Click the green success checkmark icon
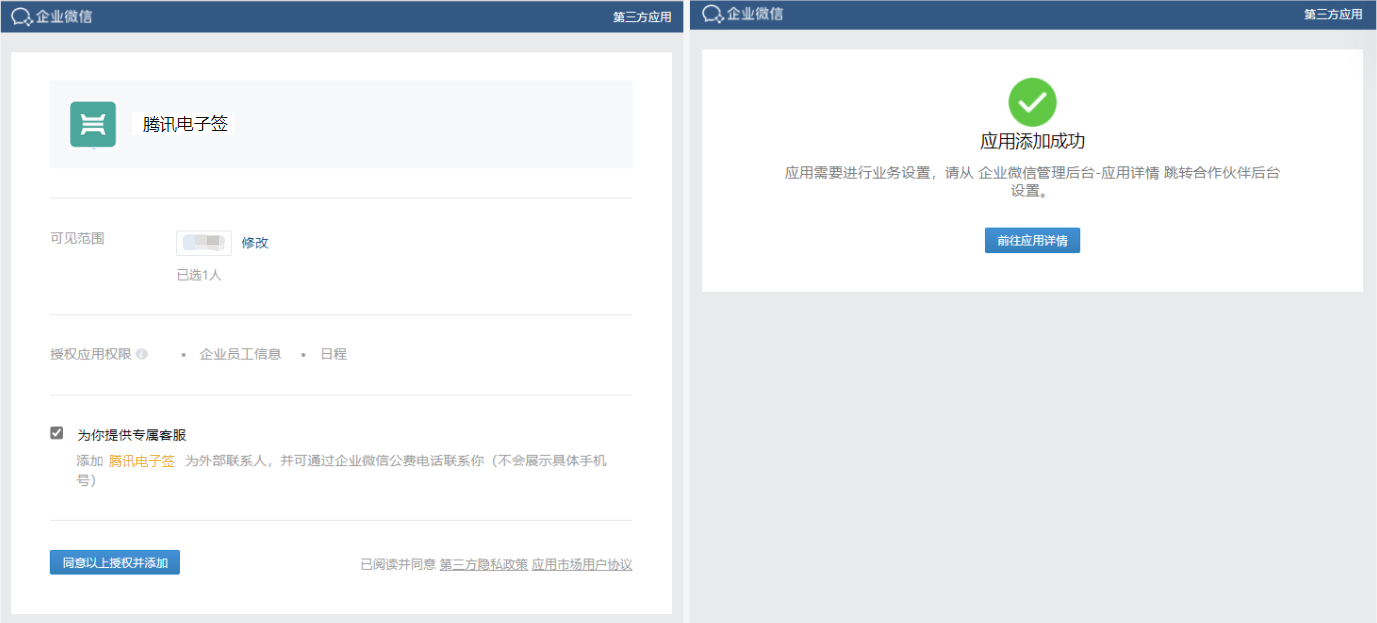This screenshot has height=623, width=1377. 1032,102
